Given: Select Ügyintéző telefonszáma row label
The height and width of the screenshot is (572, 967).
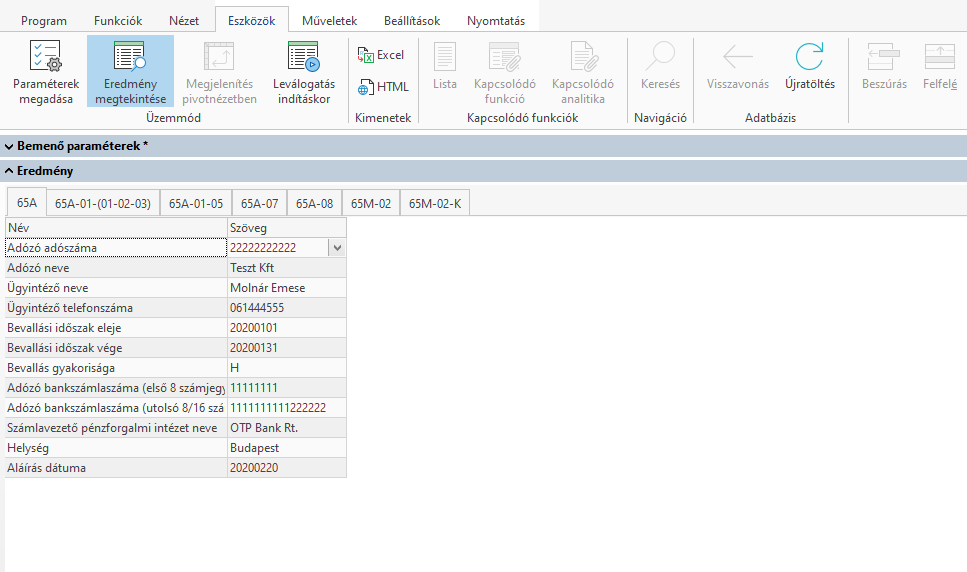Looking at the screenshot, I should [116, 308].
